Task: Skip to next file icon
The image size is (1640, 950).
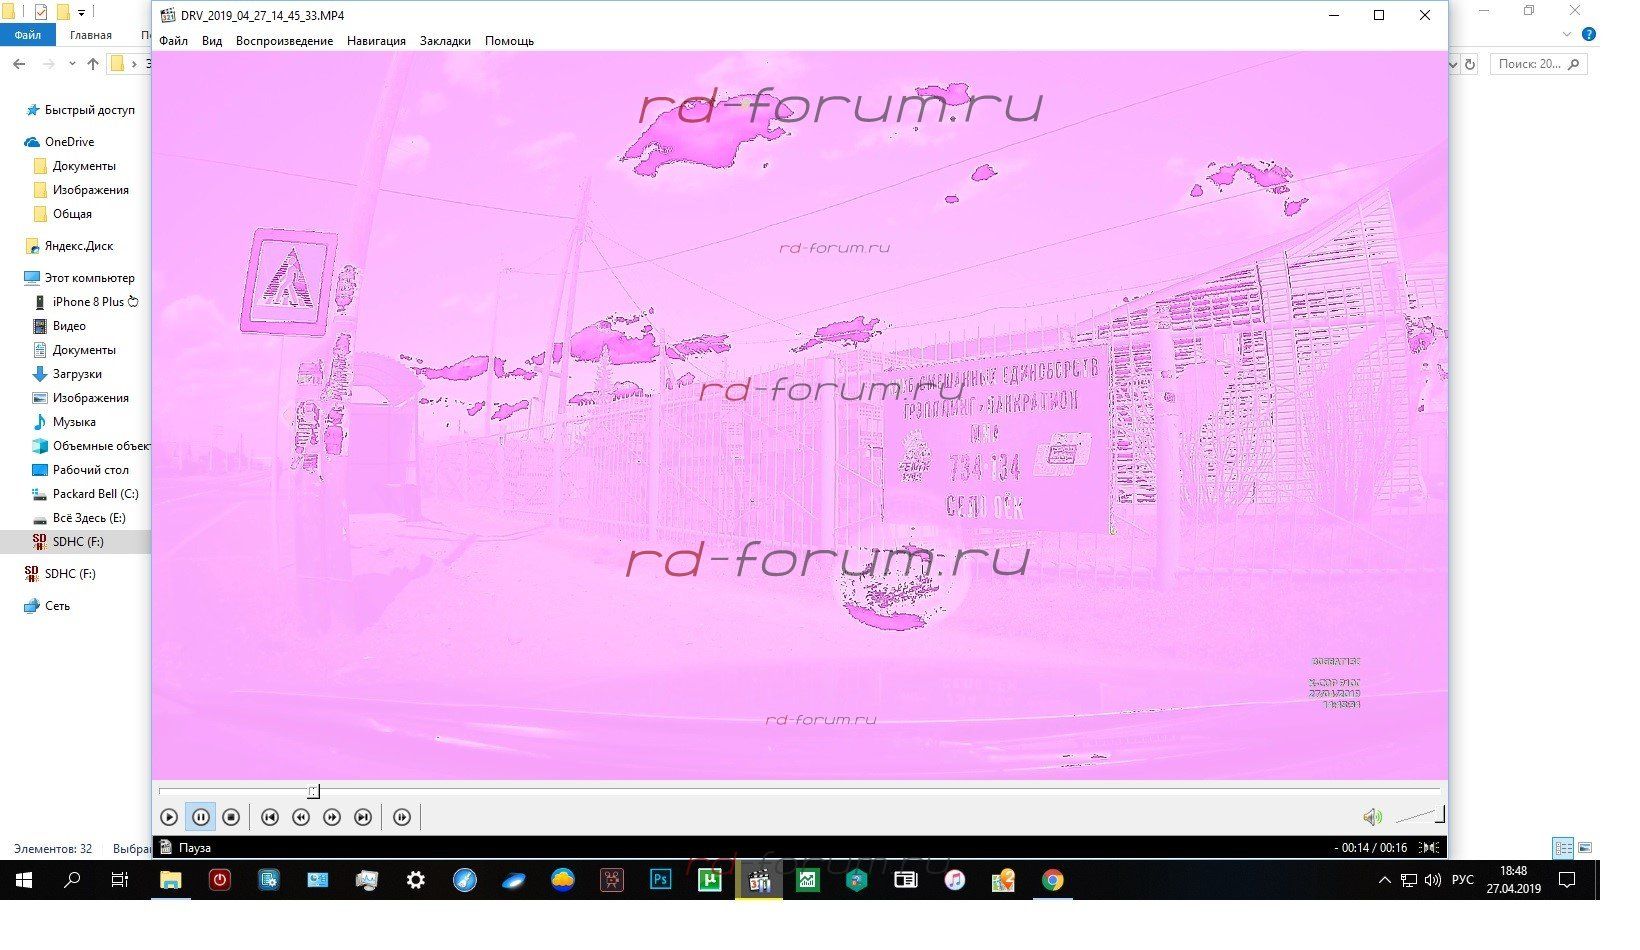Action: click(363, 817)
